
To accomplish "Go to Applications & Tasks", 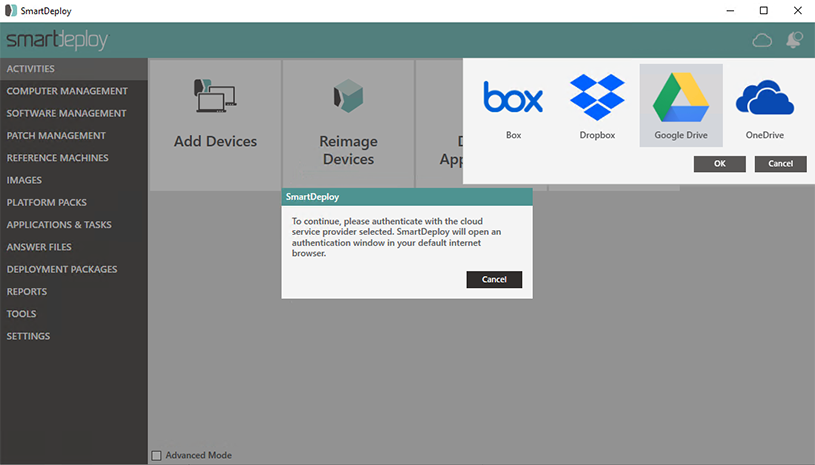I will tap(74, 225).
